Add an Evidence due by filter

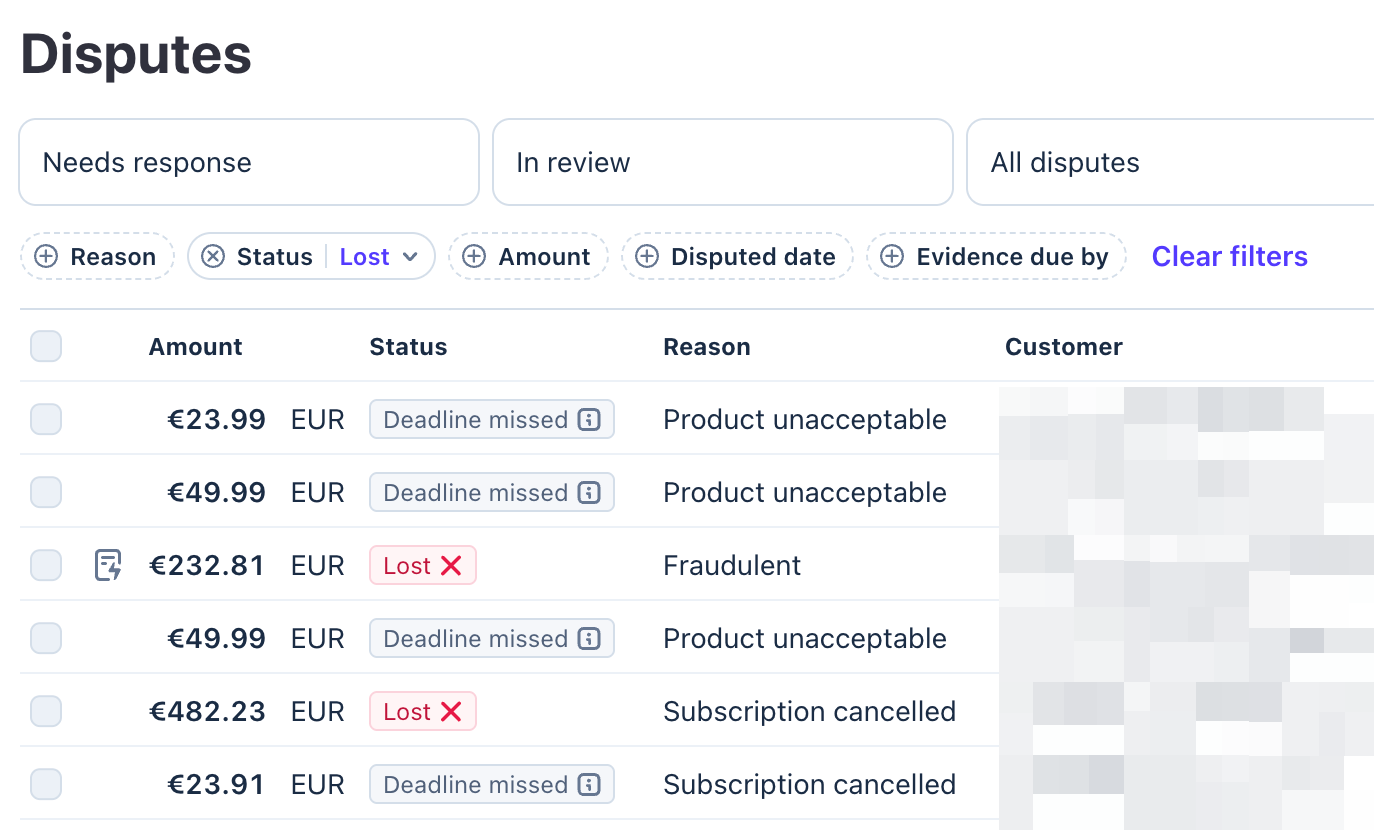coord(996,257)
